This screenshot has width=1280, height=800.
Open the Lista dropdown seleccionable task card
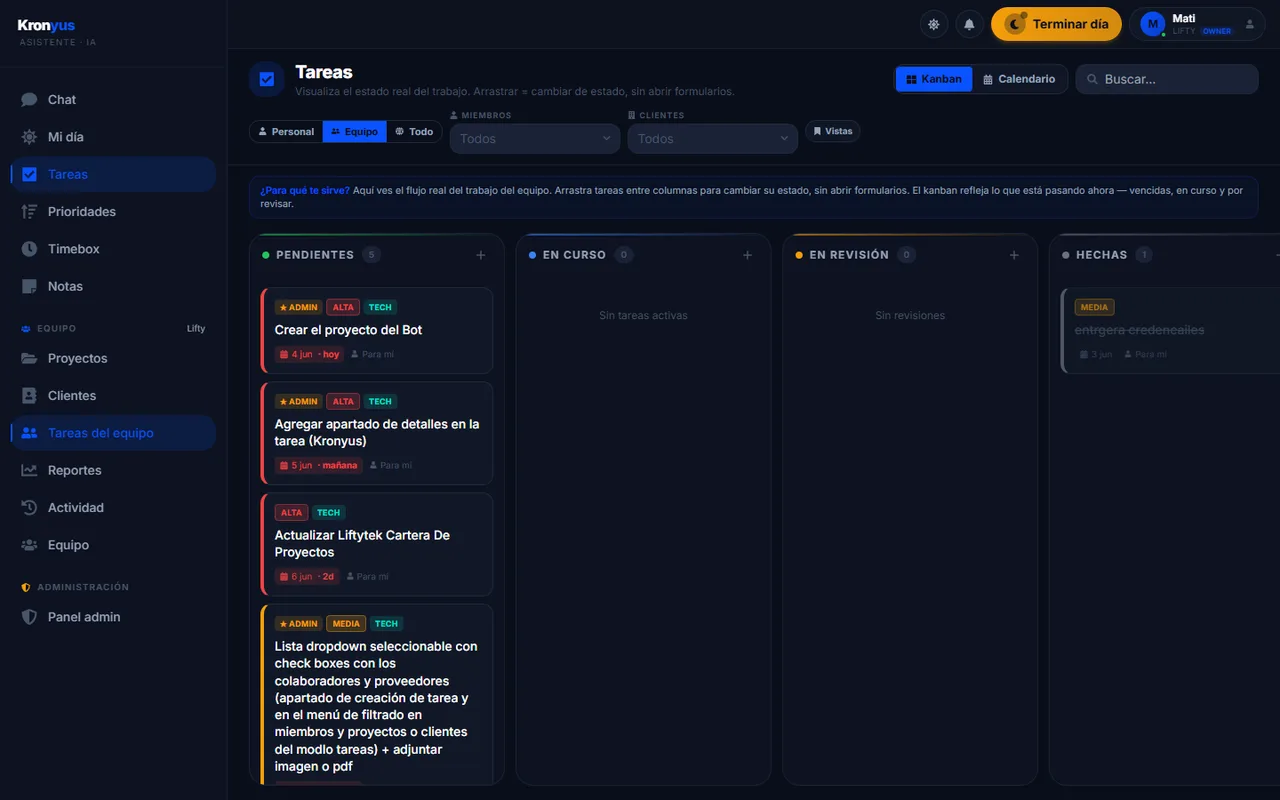pos(377,695)
